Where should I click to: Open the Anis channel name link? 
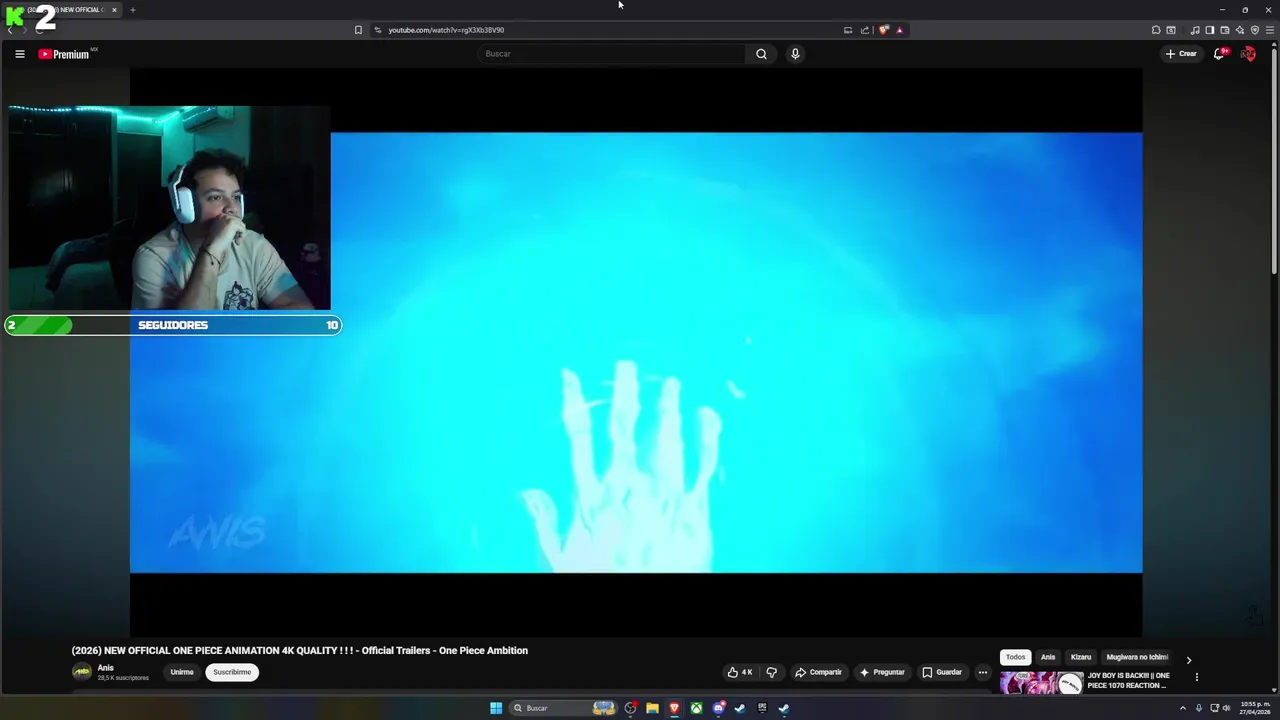coord(106,667)
